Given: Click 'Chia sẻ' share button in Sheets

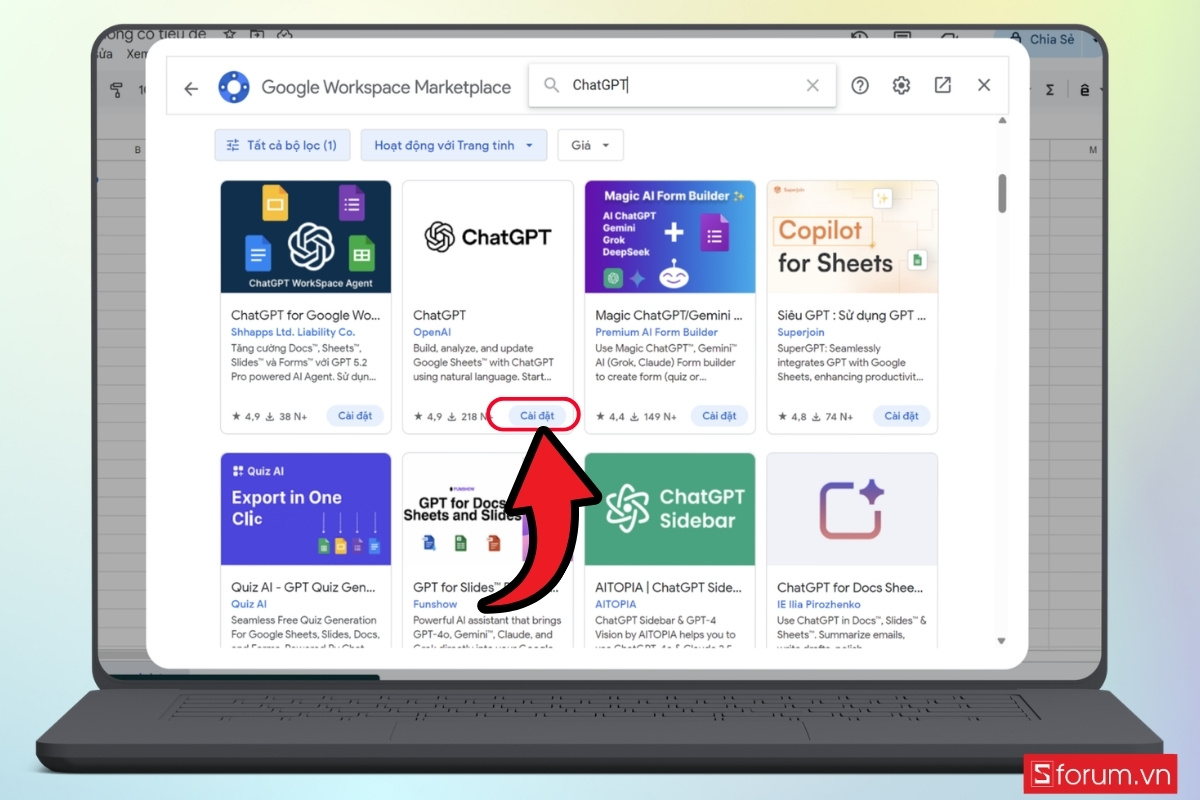Looking at the screenshot, I should [1043, 40].
